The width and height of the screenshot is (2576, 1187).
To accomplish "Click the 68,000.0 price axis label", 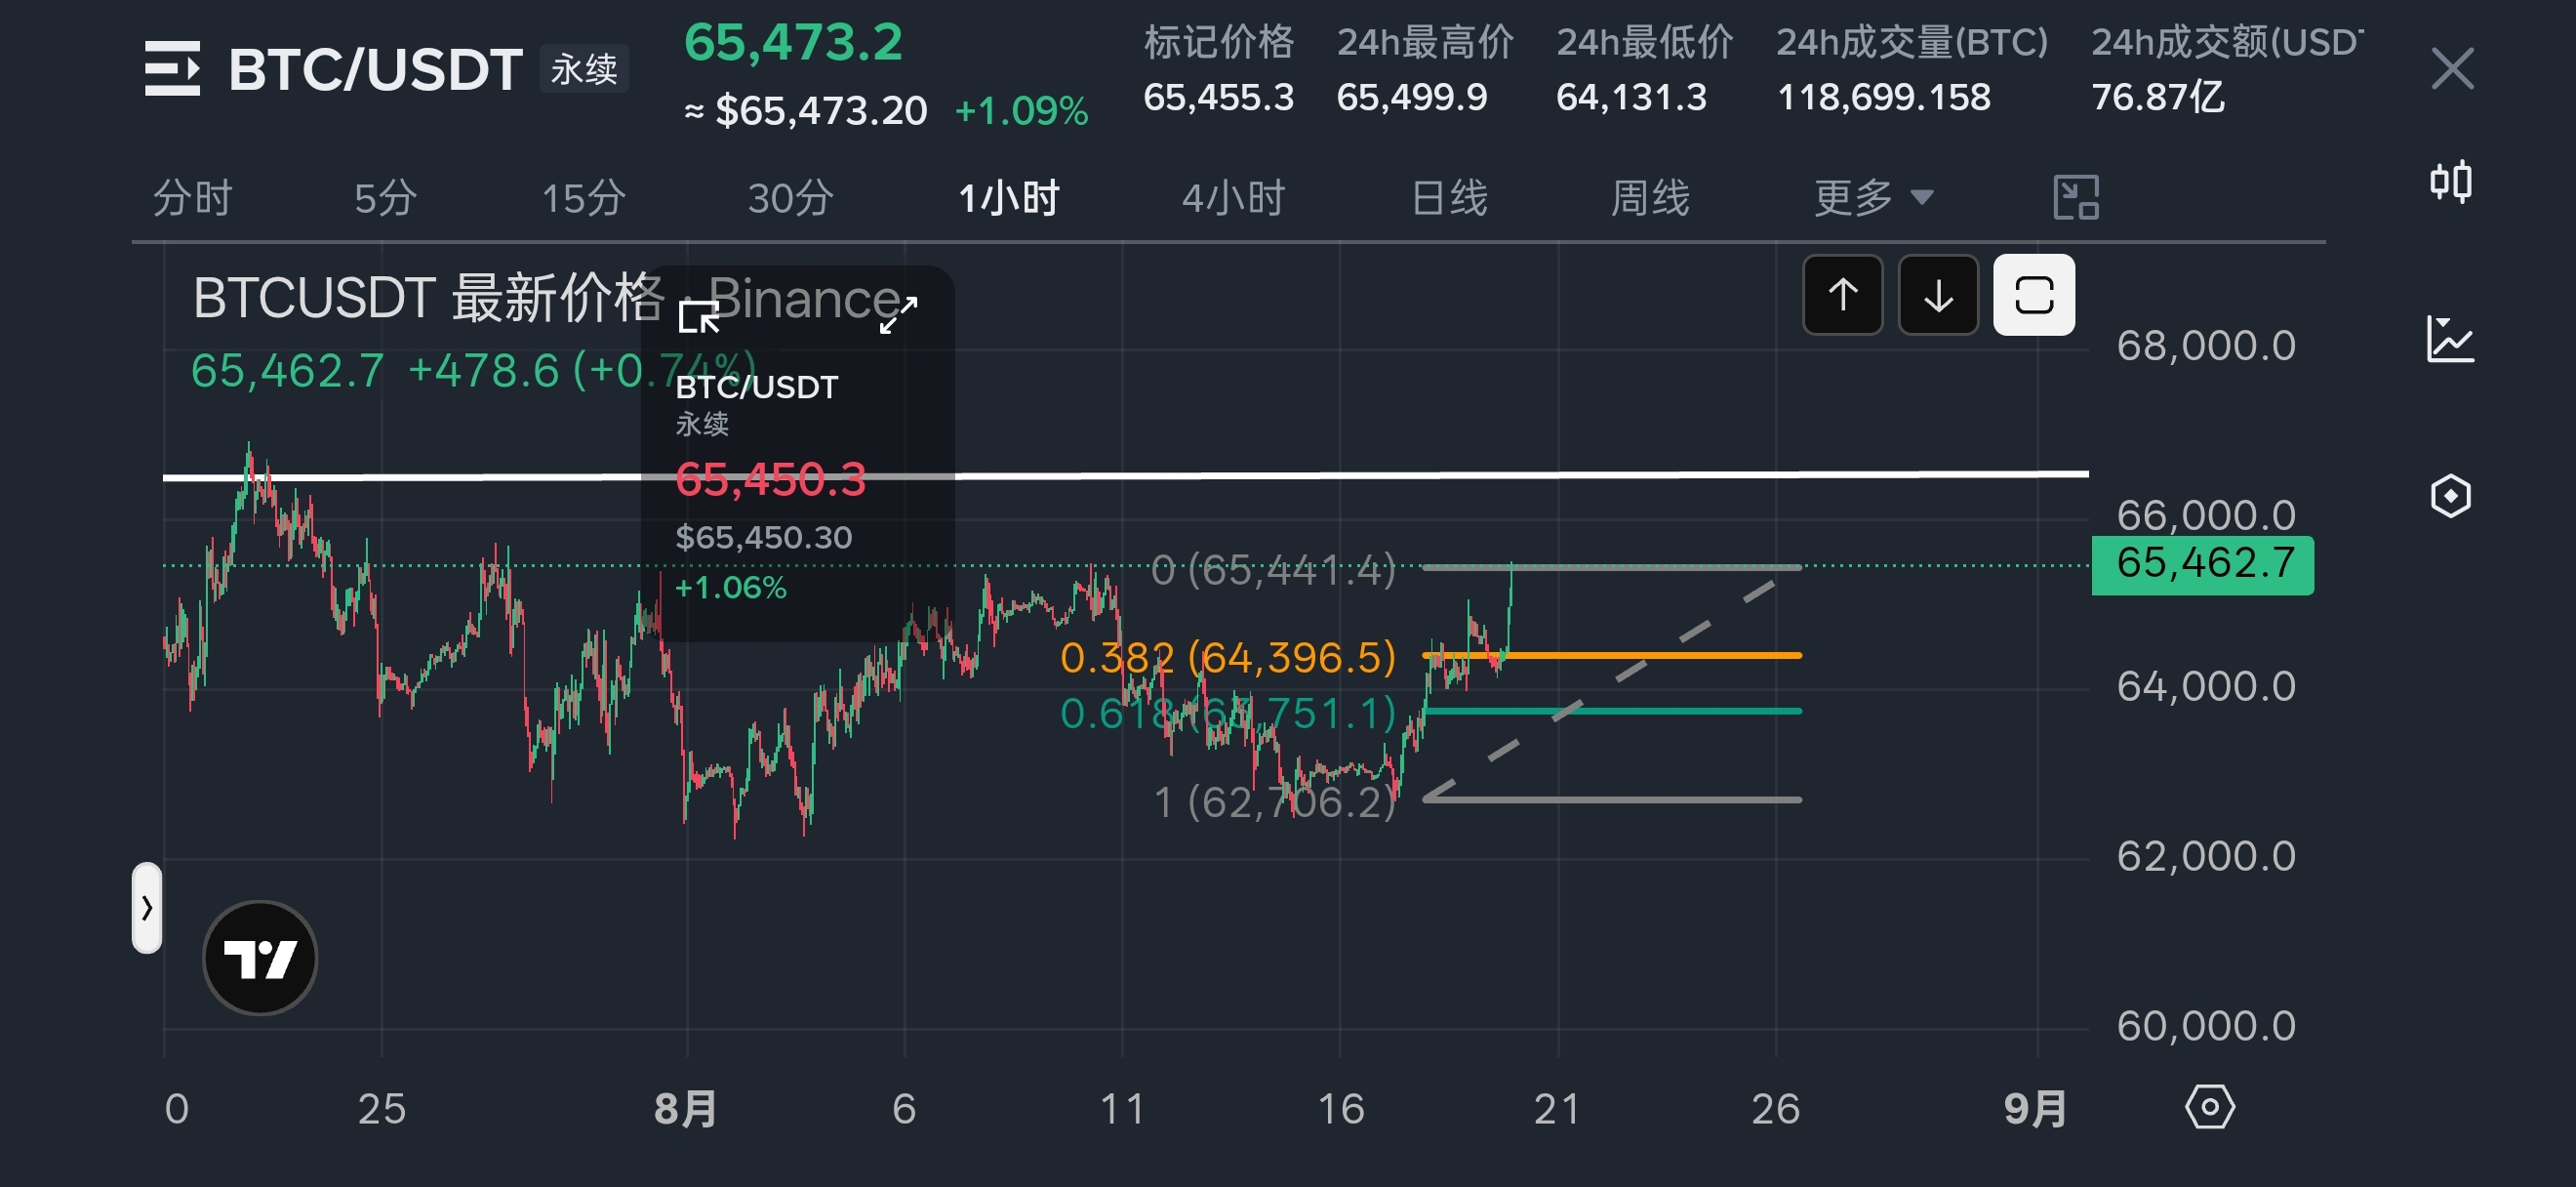I will 2206,346.
